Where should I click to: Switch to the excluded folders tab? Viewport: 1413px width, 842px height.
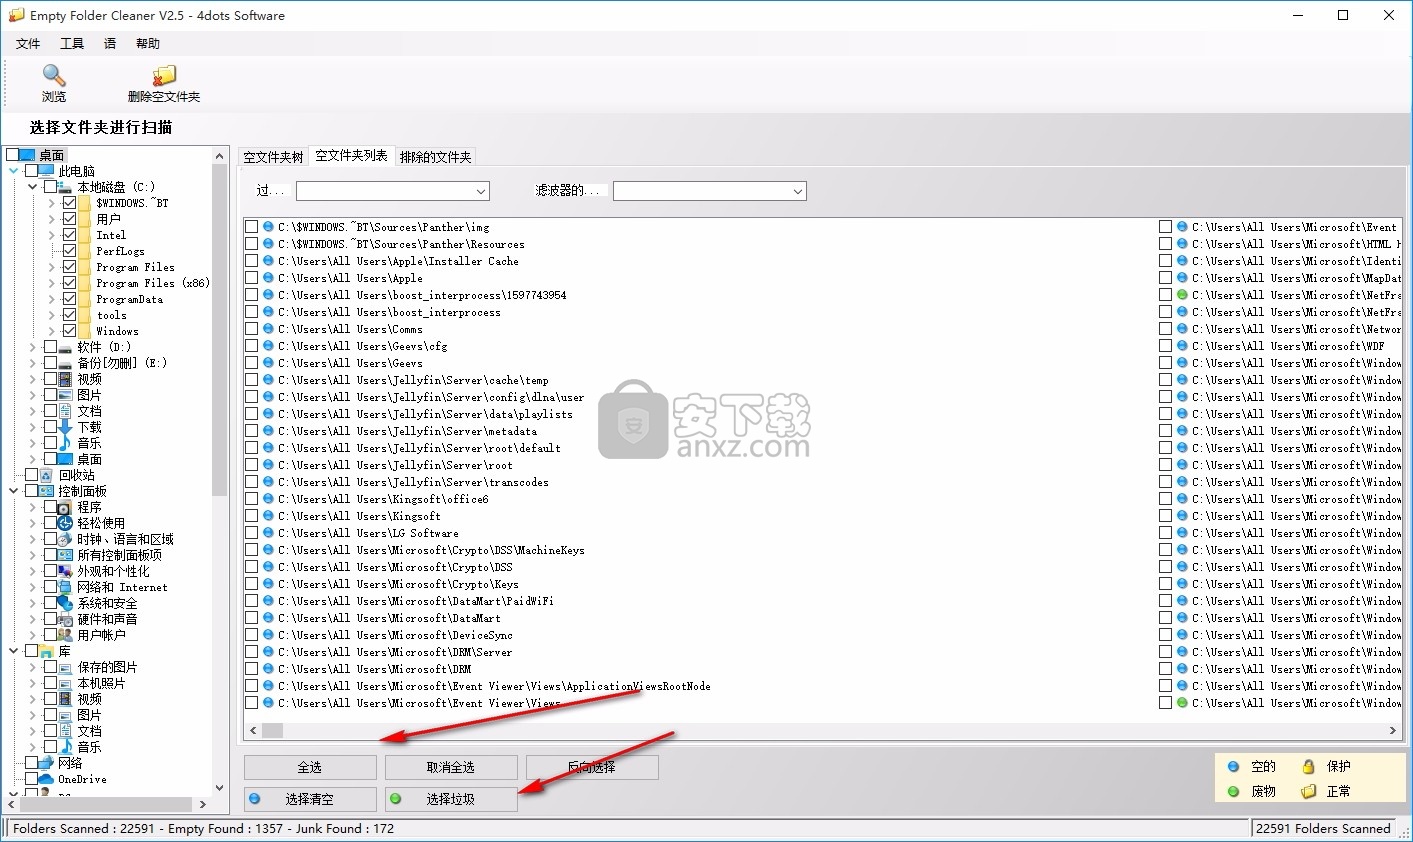point(435,157)
